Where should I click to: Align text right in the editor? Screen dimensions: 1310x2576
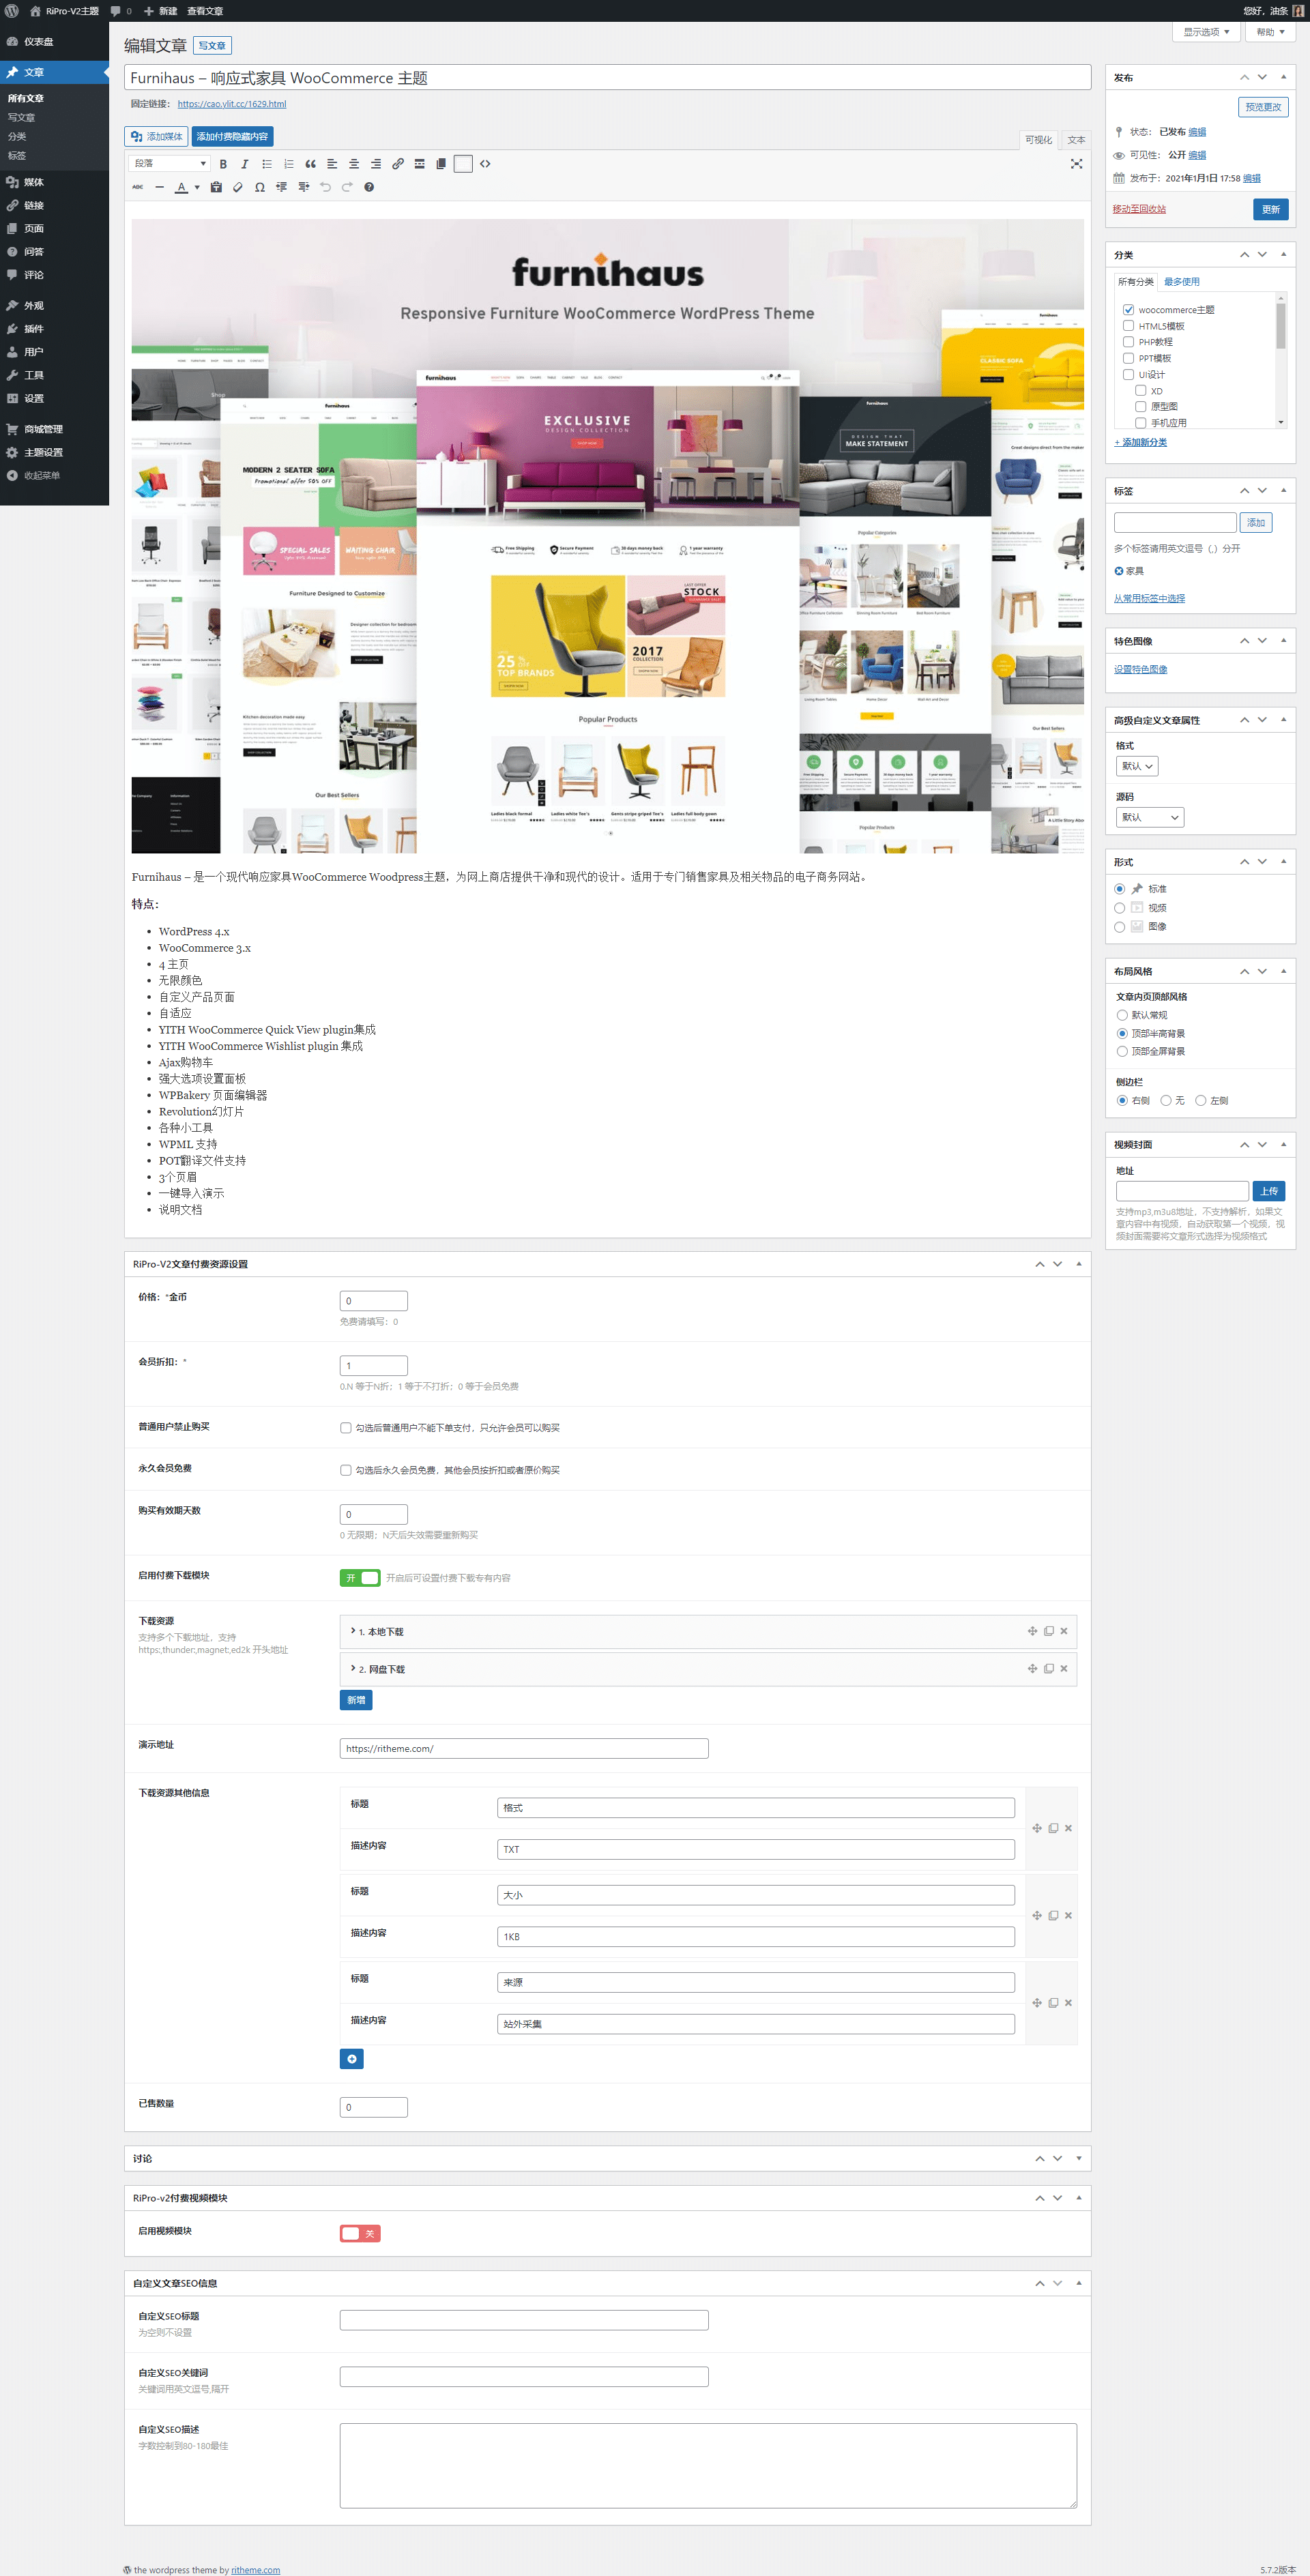click(376, 164)
